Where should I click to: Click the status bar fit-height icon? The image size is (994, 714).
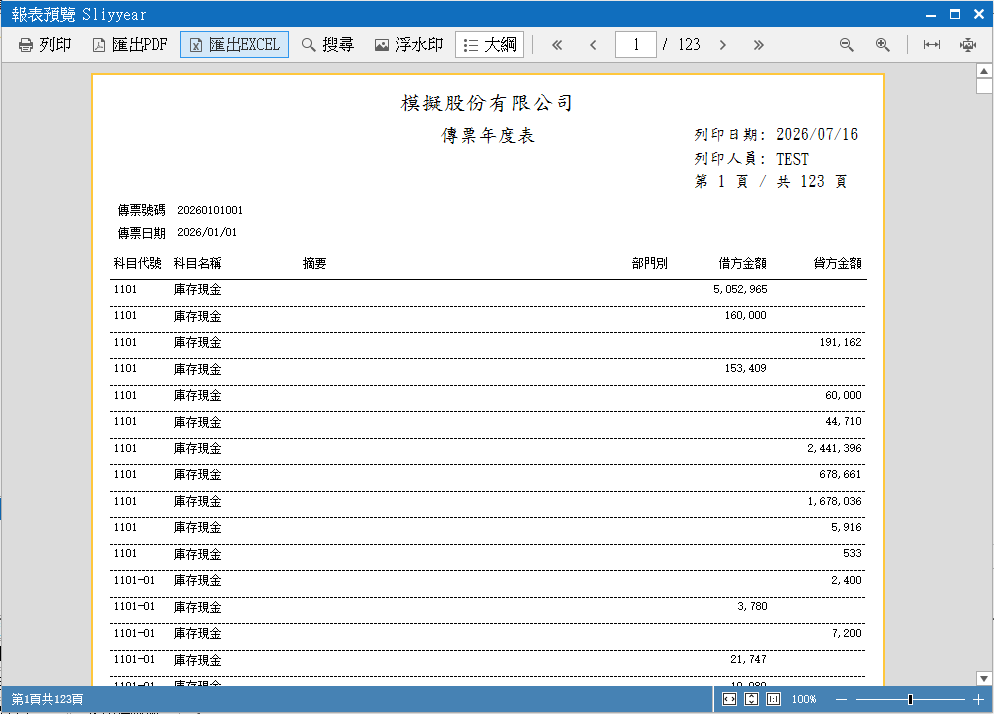tap(751, 699)
